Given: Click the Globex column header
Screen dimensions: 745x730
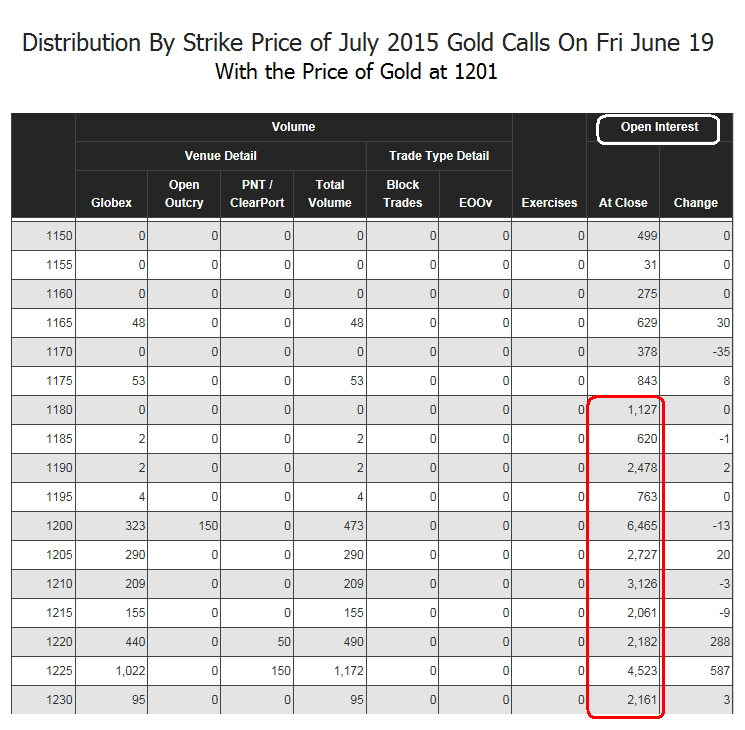Looking at the screenshot, I should (x=111, y=202).
